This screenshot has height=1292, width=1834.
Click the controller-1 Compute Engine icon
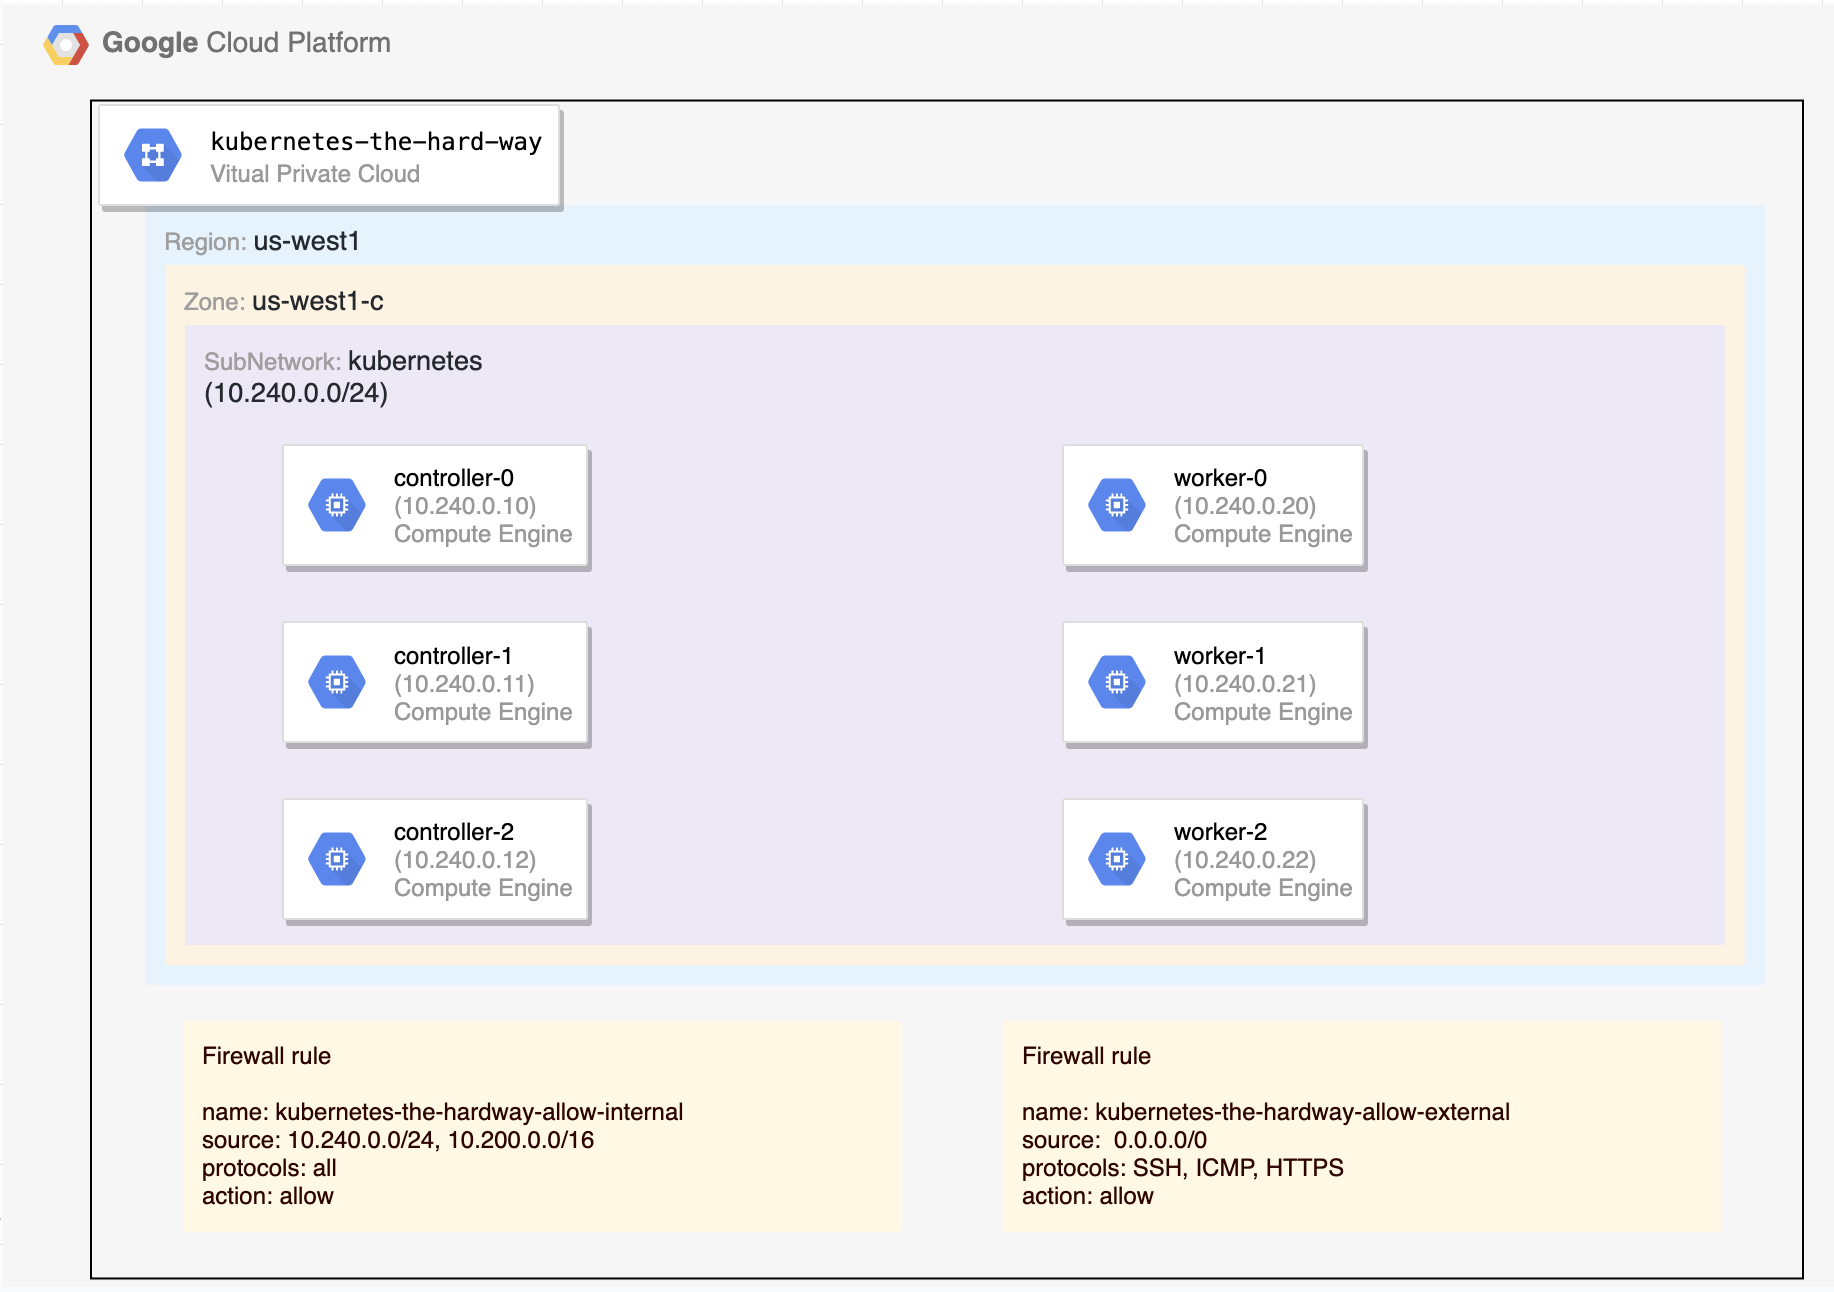(338, 682)
